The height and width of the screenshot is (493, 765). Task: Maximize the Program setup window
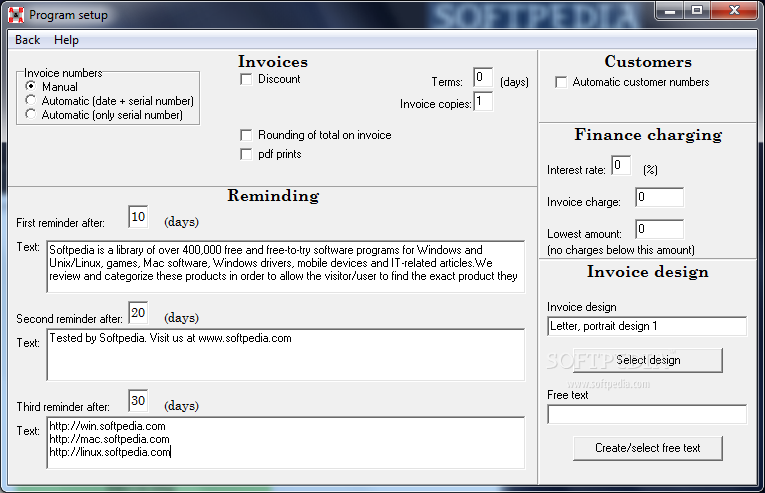tap(697, 11)
